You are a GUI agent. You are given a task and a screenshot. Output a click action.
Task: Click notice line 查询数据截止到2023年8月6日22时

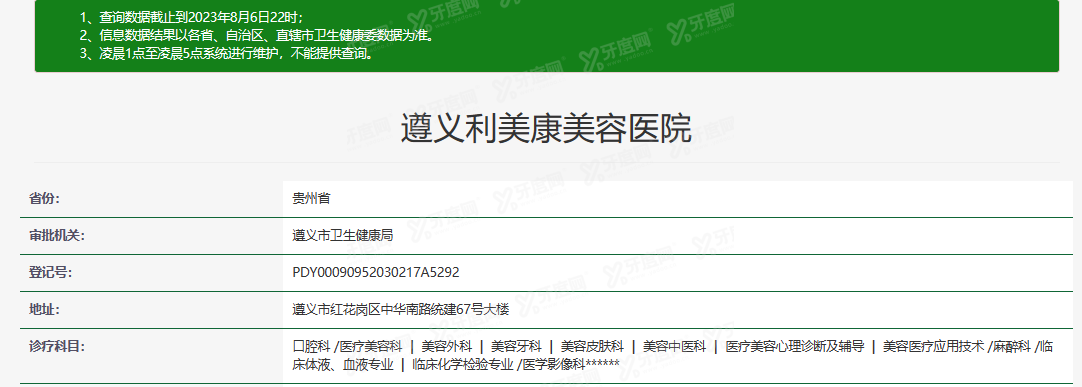[192, 18]
